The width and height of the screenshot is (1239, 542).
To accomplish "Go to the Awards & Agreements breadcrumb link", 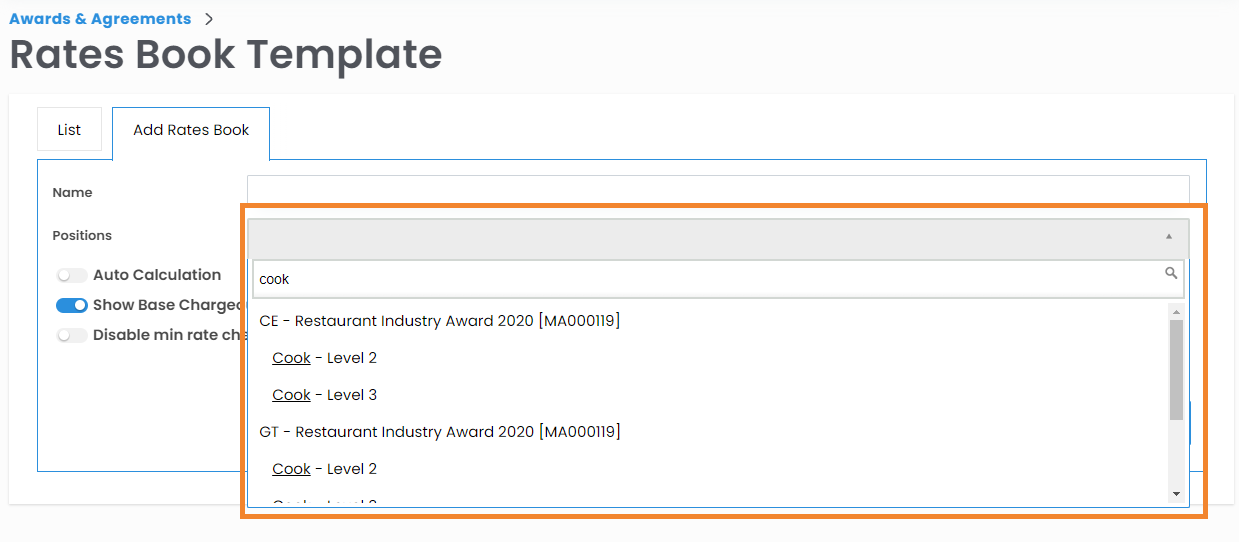I will click(x=100, y=19).
